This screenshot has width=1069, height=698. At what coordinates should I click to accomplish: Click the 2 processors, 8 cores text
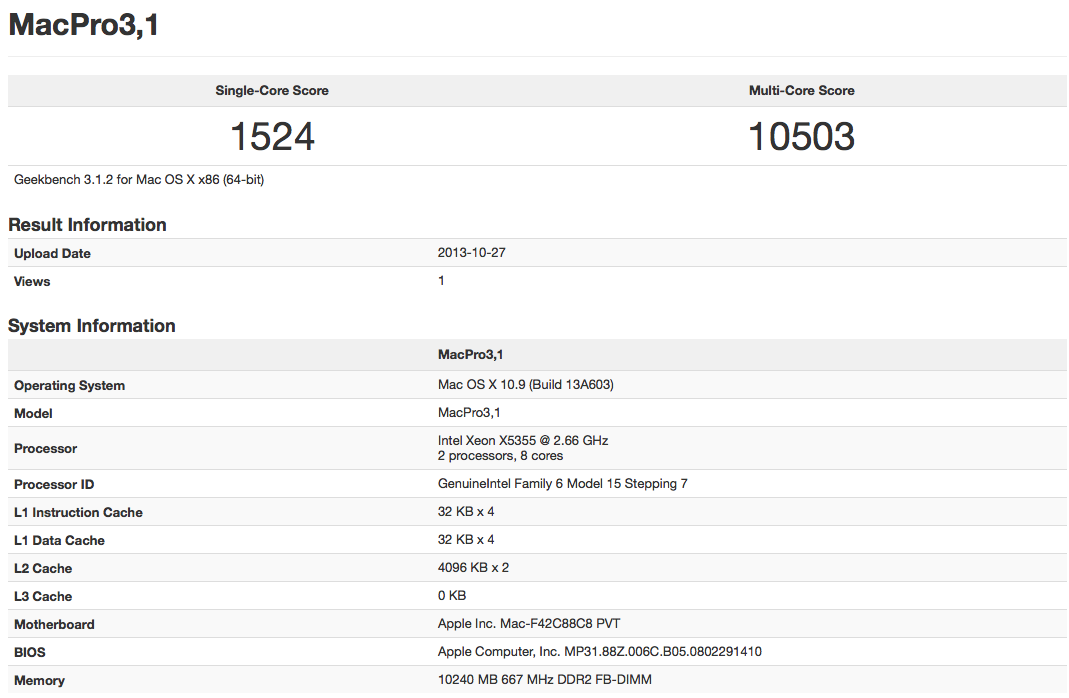500,455
